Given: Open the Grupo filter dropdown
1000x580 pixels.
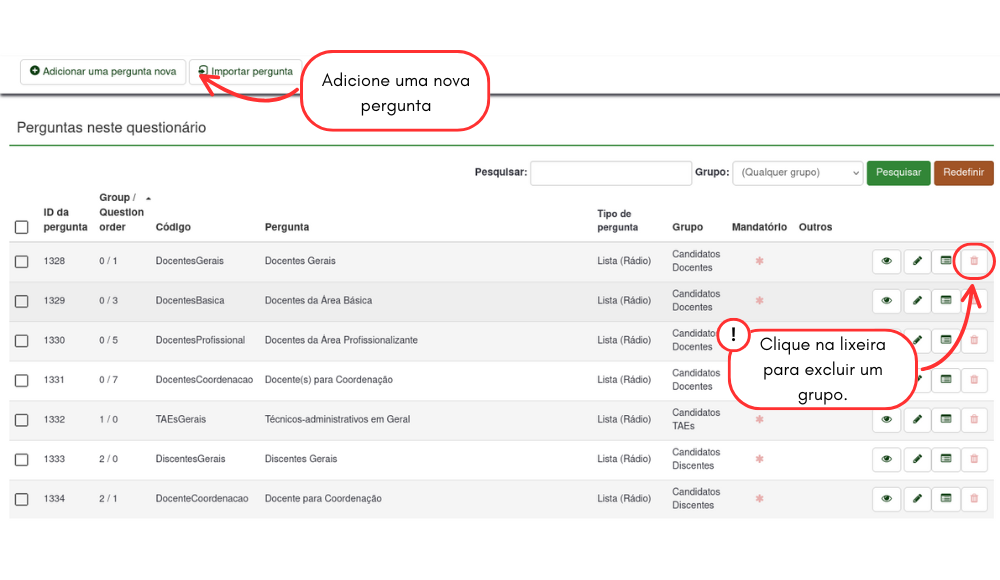Looking at the screenshot, I should tap(798, 172).
